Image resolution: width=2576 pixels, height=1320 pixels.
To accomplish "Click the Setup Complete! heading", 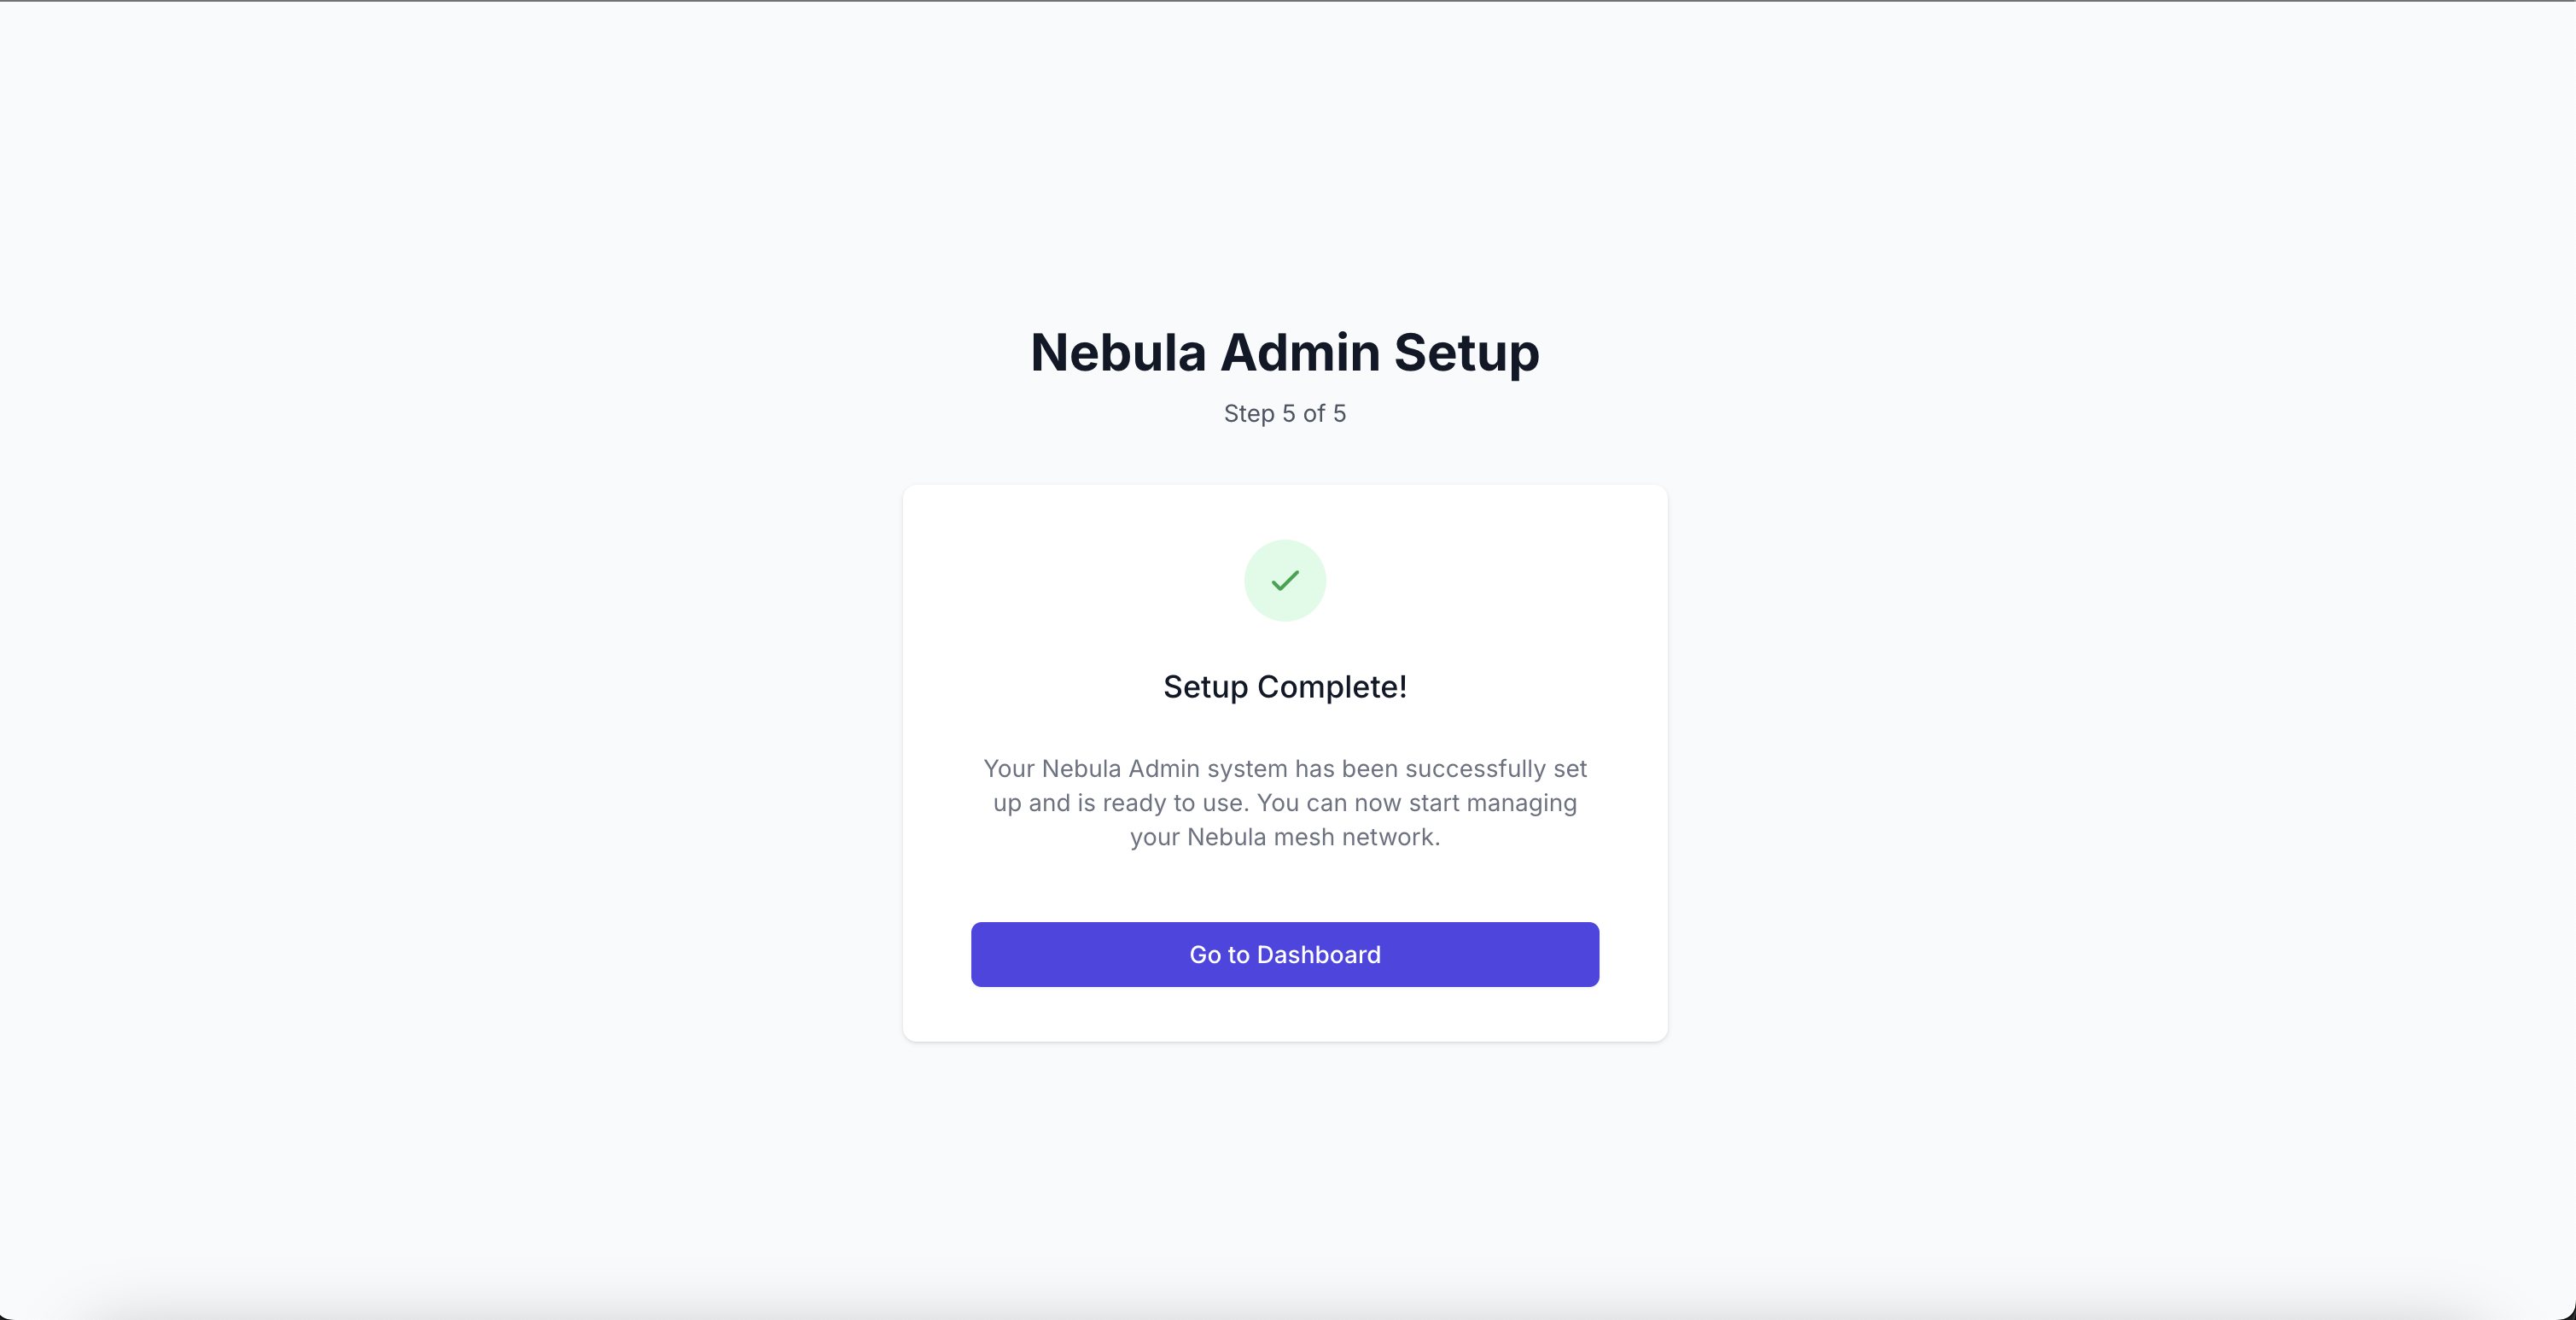I will pyautogui.click(x=1284, y=687).
